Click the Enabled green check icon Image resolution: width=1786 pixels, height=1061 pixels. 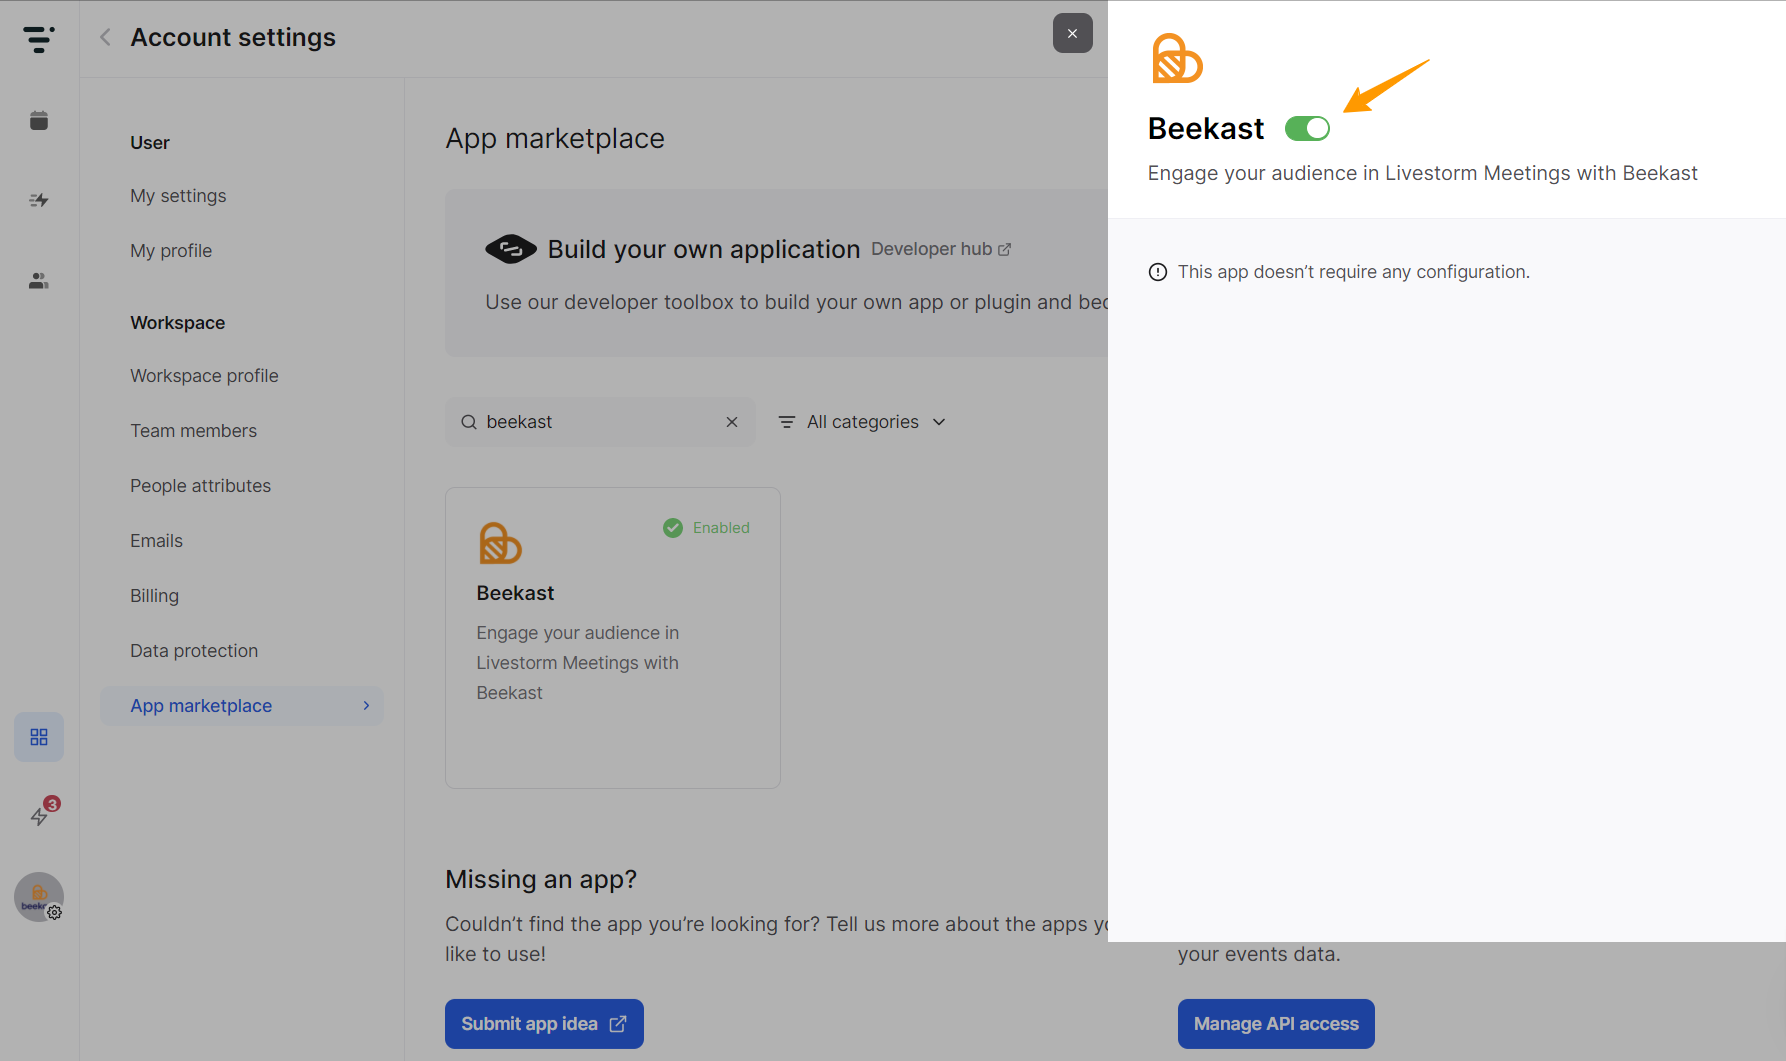click(x=673, y=527)
